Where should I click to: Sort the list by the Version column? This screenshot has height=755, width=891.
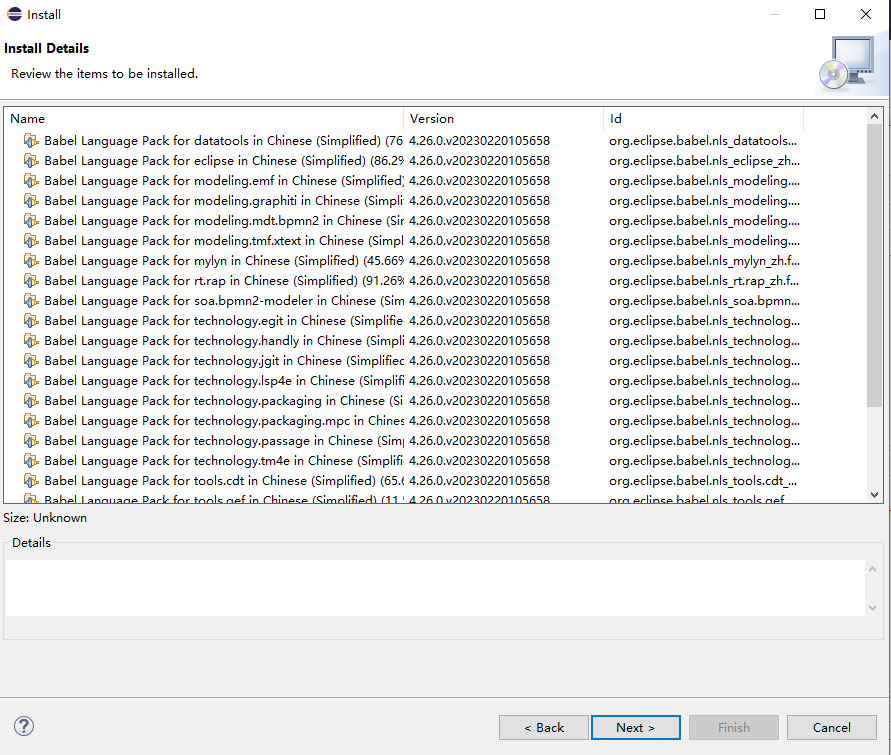[x=503, y=119]
